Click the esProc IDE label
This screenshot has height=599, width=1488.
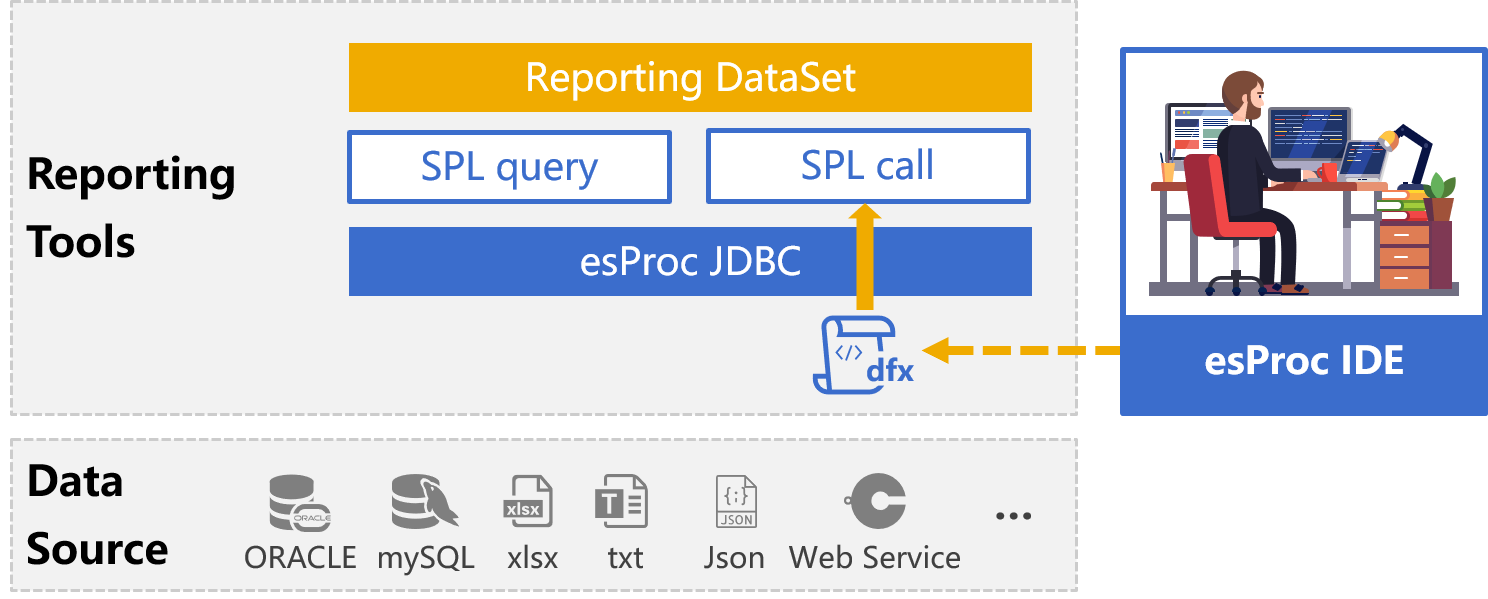tap(1304, 360)
